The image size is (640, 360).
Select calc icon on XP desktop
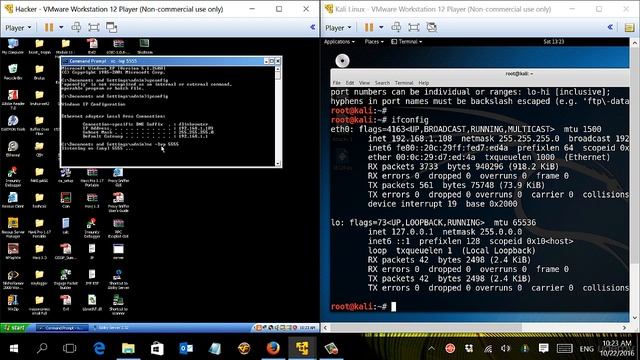click(x=66, y=226)
